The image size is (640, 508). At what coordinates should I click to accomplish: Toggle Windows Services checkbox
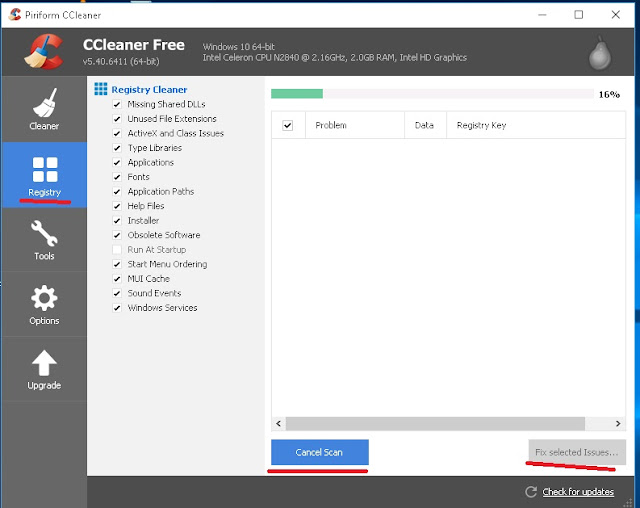coord(117,308)
